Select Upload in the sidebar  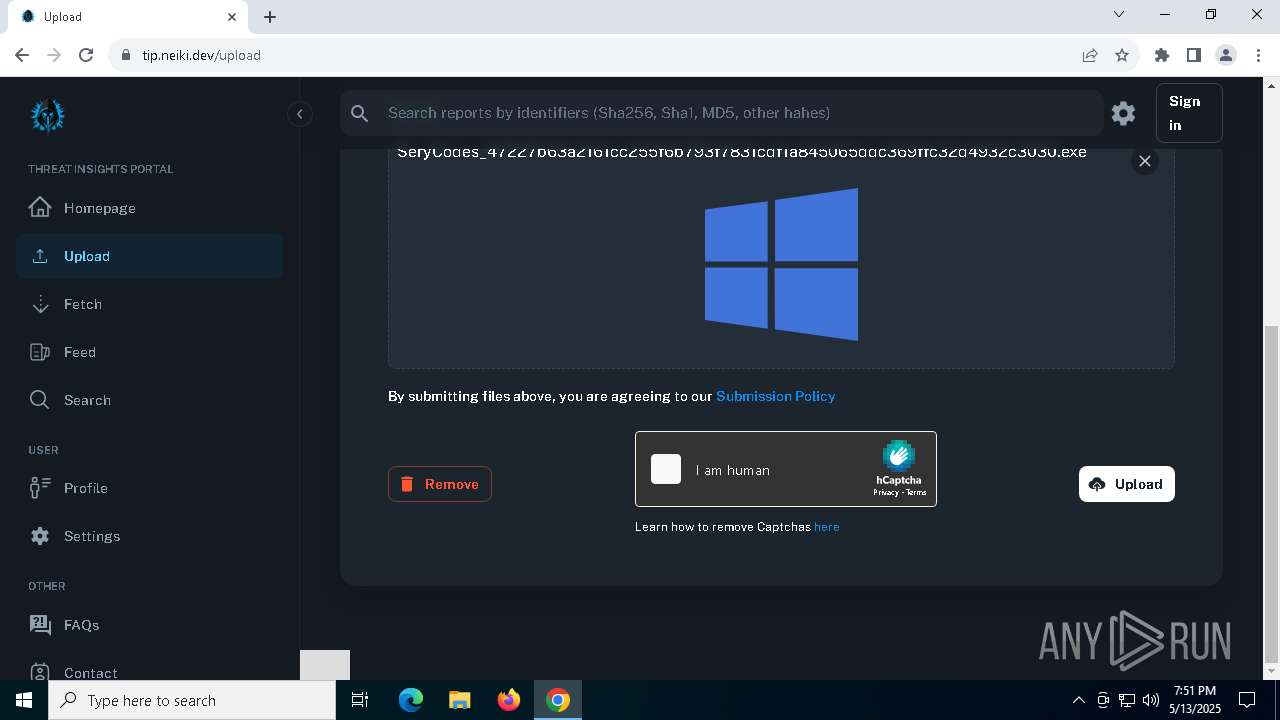tap(149, 256)
